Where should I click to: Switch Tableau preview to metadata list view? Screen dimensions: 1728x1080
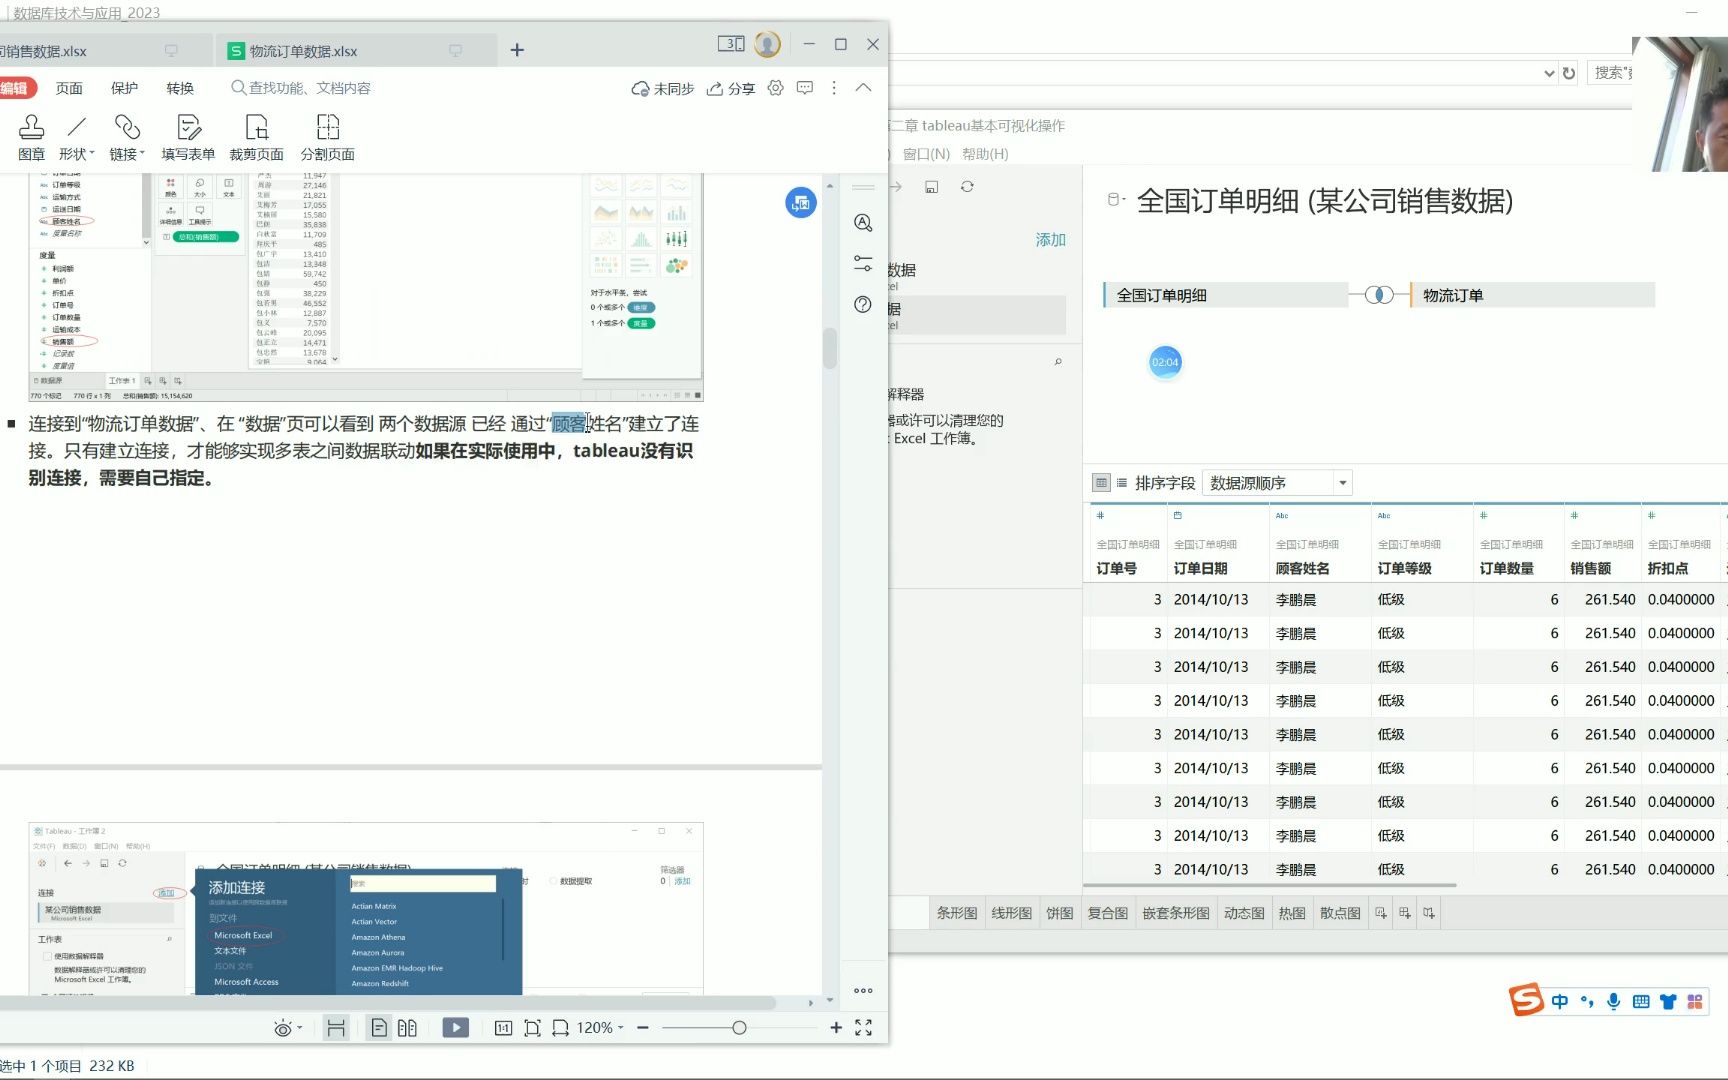point(1122,483)
